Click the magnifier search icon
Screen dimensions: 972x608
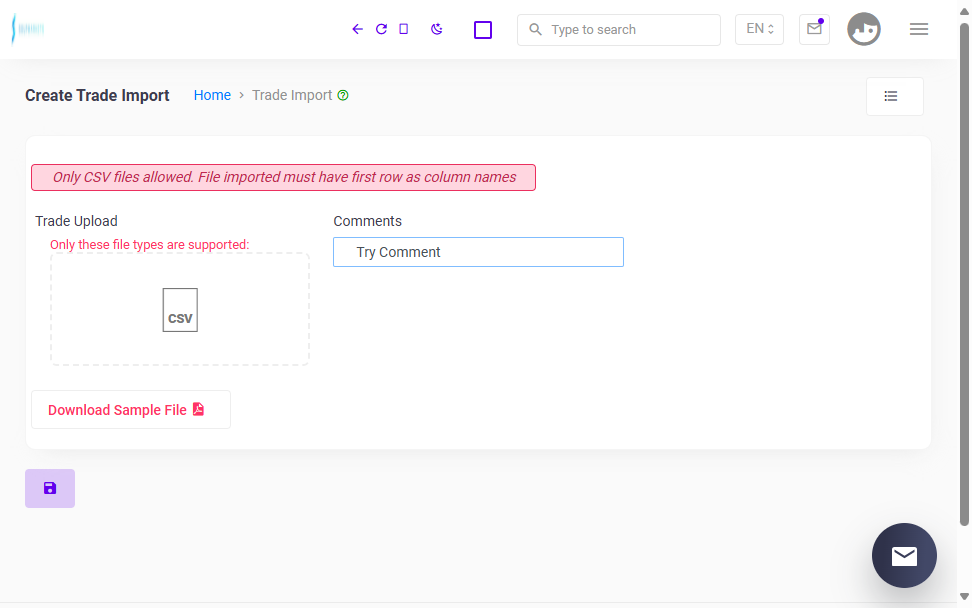[x=535, y=29]
